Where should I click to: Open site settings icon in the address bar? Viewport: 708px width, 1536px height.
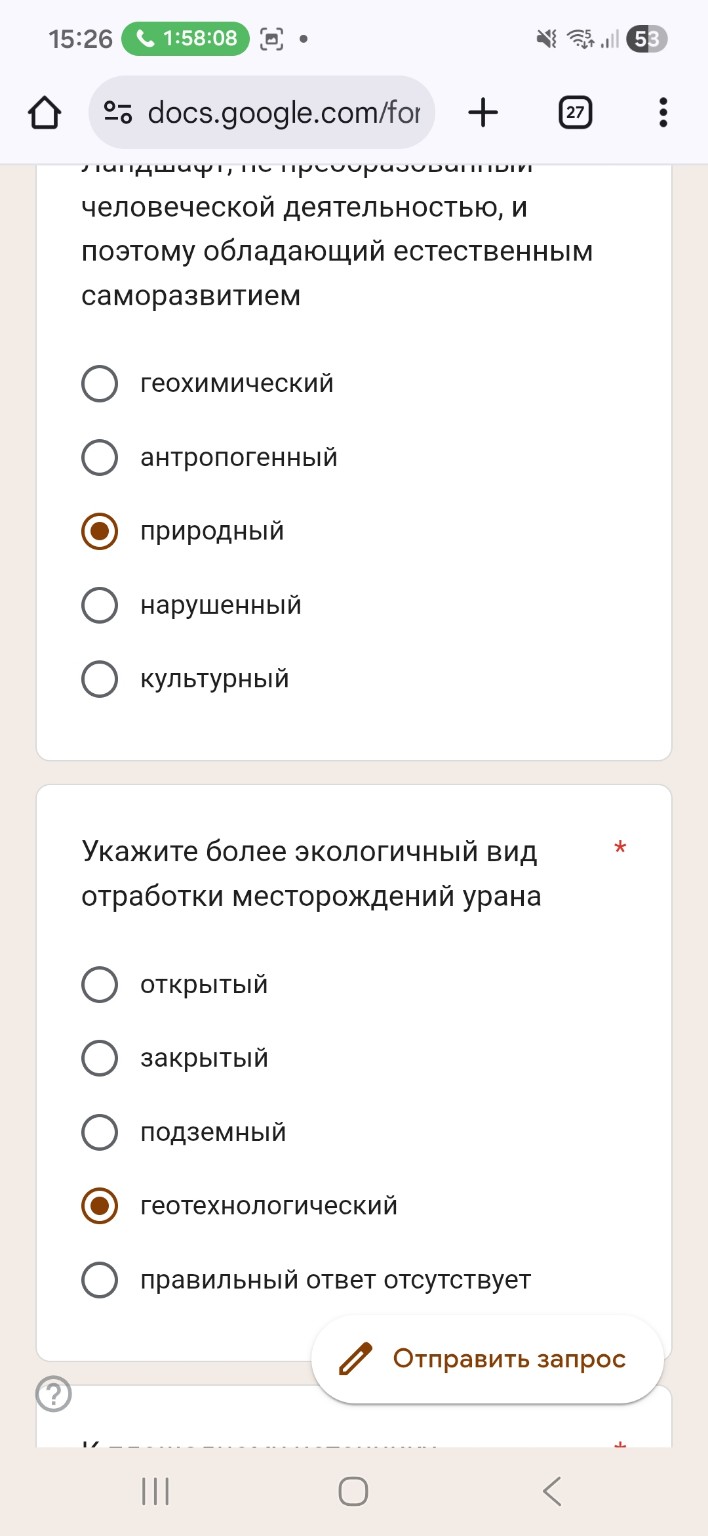[117, 112]
